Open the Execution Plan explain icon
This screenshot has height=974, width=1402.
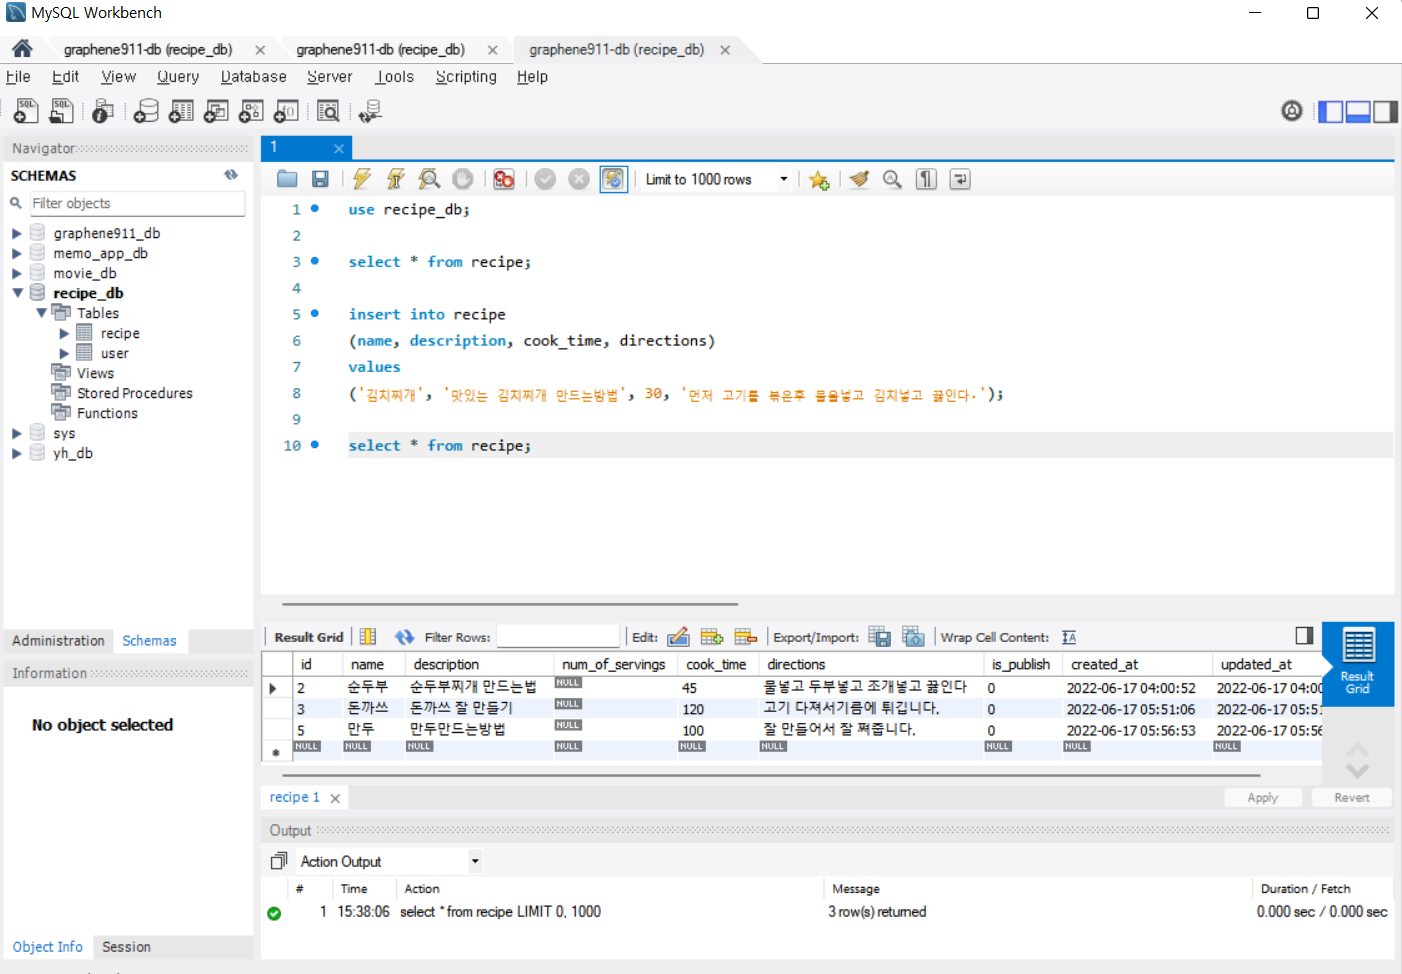[429, 178]
